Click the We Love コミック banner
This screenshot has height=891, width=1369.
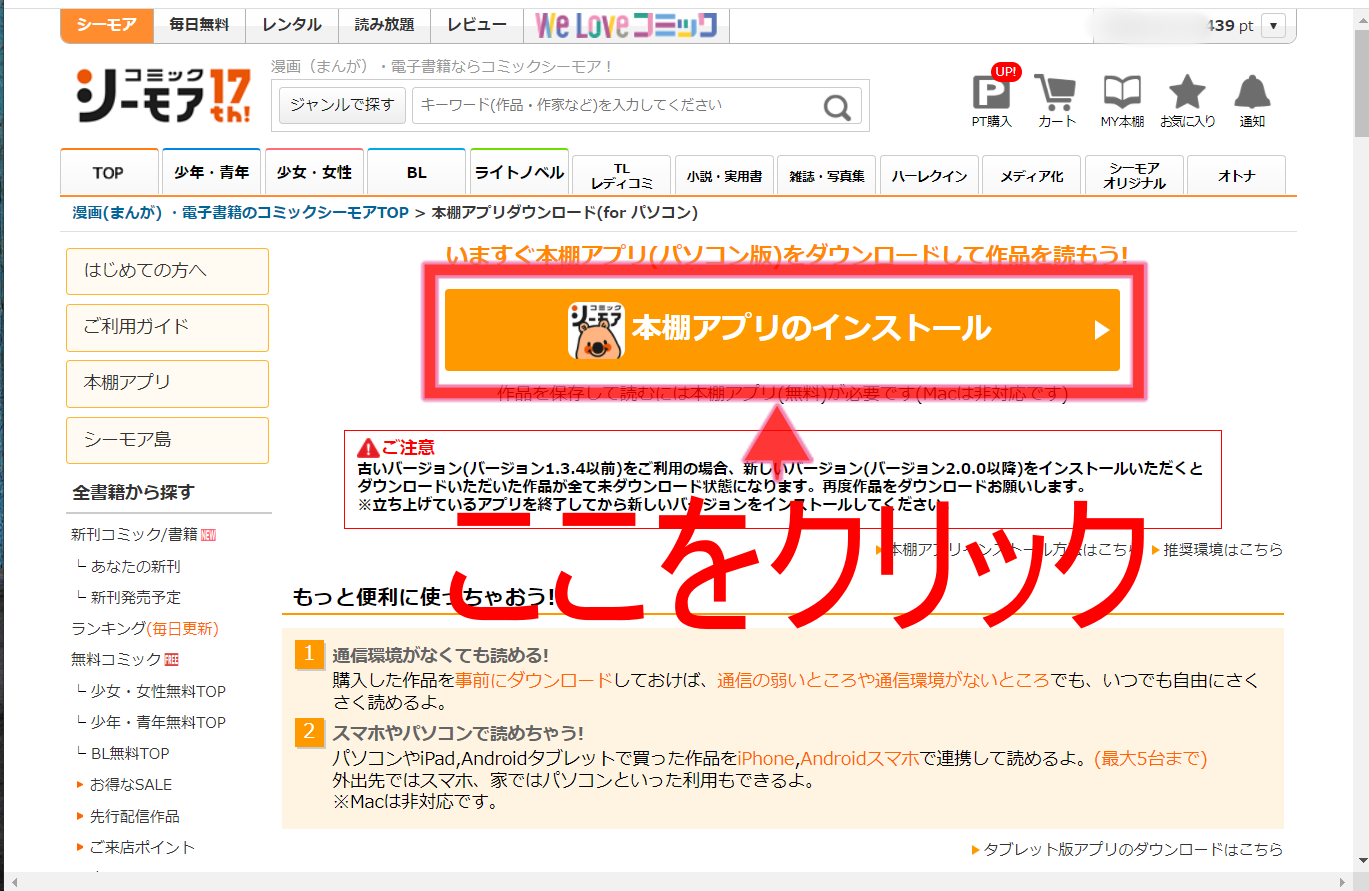pyautogui.click(x=626, y=25)
